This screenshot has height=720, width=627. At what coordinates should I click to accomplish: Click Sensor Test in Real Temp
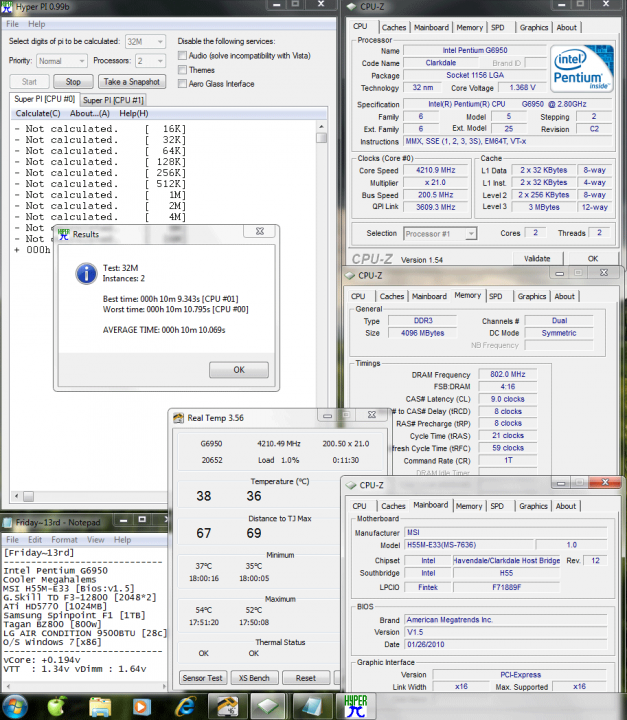202,678
